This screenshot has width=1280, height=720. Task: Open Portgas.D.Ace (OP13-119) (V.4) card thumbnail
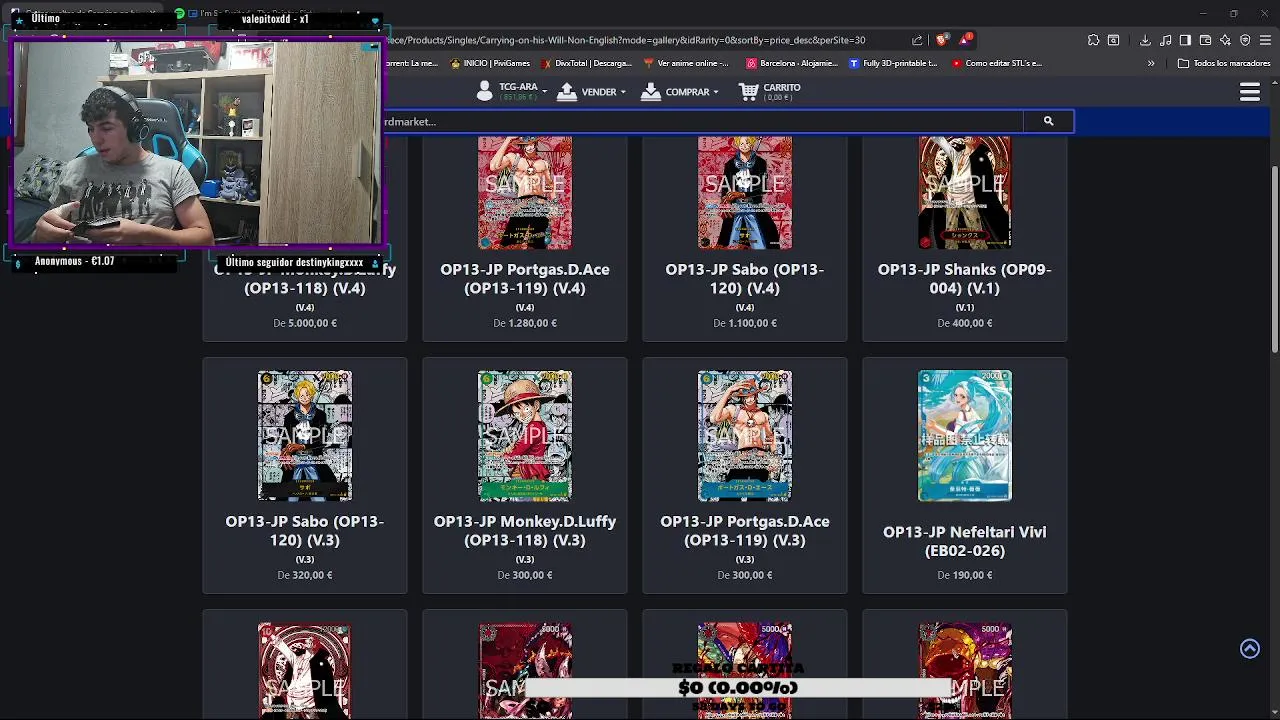tap(525, 193)
